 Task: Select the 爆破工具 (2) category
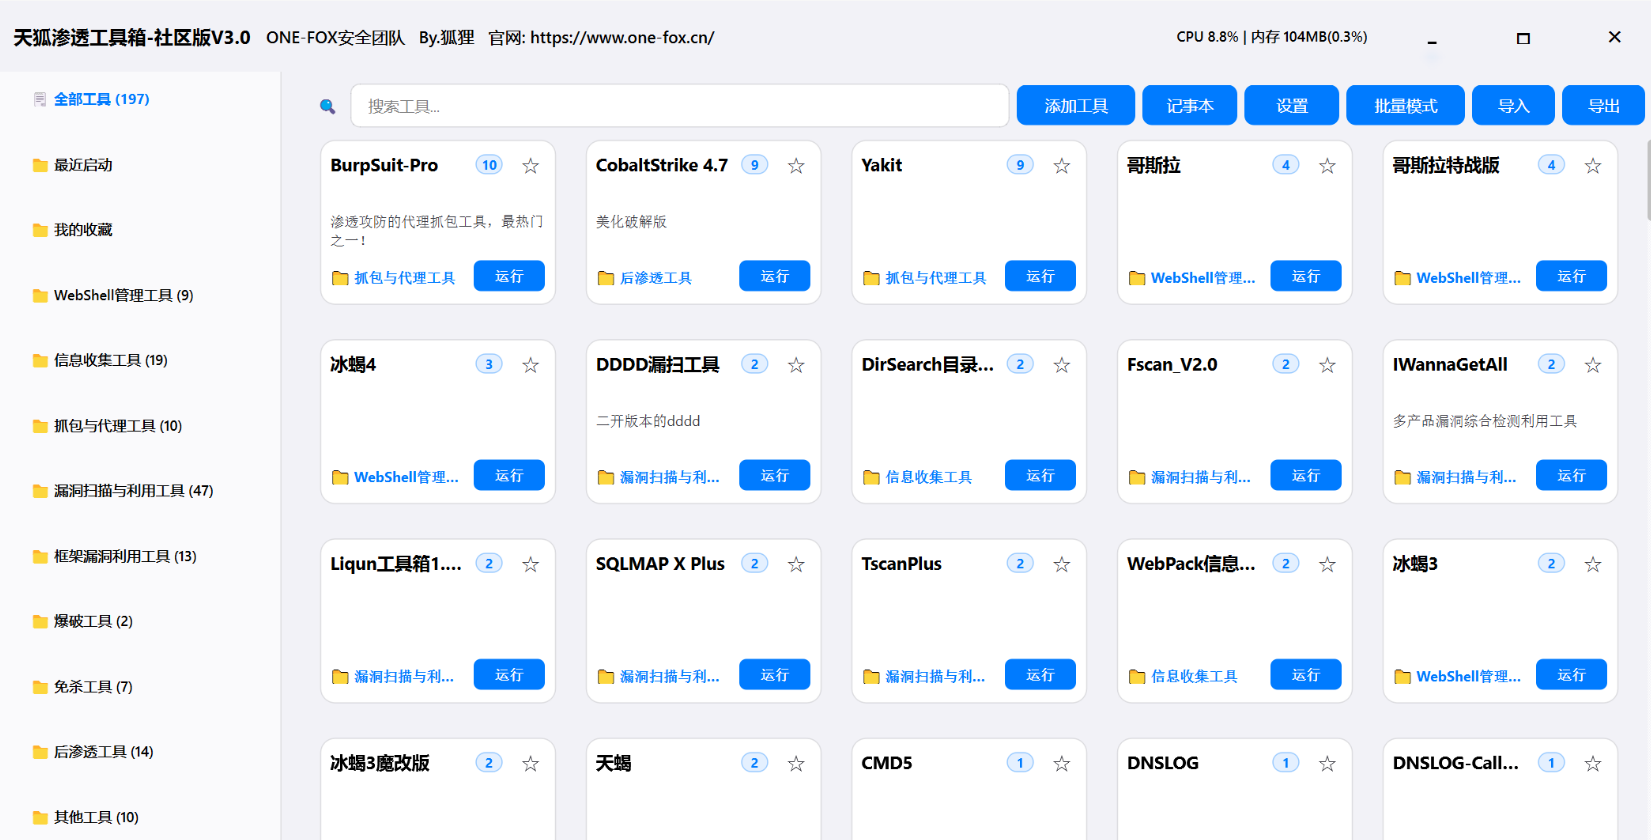pos(93,621)
